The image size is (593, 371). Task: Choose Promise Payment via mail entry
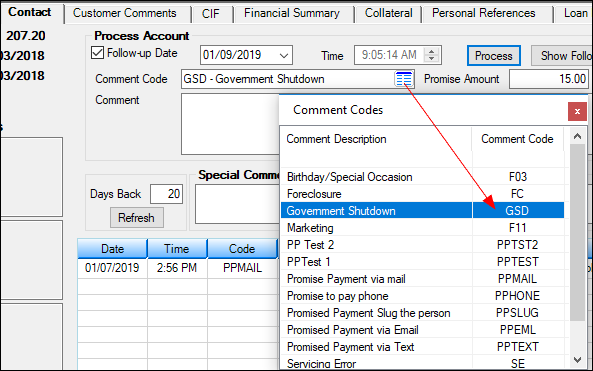click(x=422, y=279)
